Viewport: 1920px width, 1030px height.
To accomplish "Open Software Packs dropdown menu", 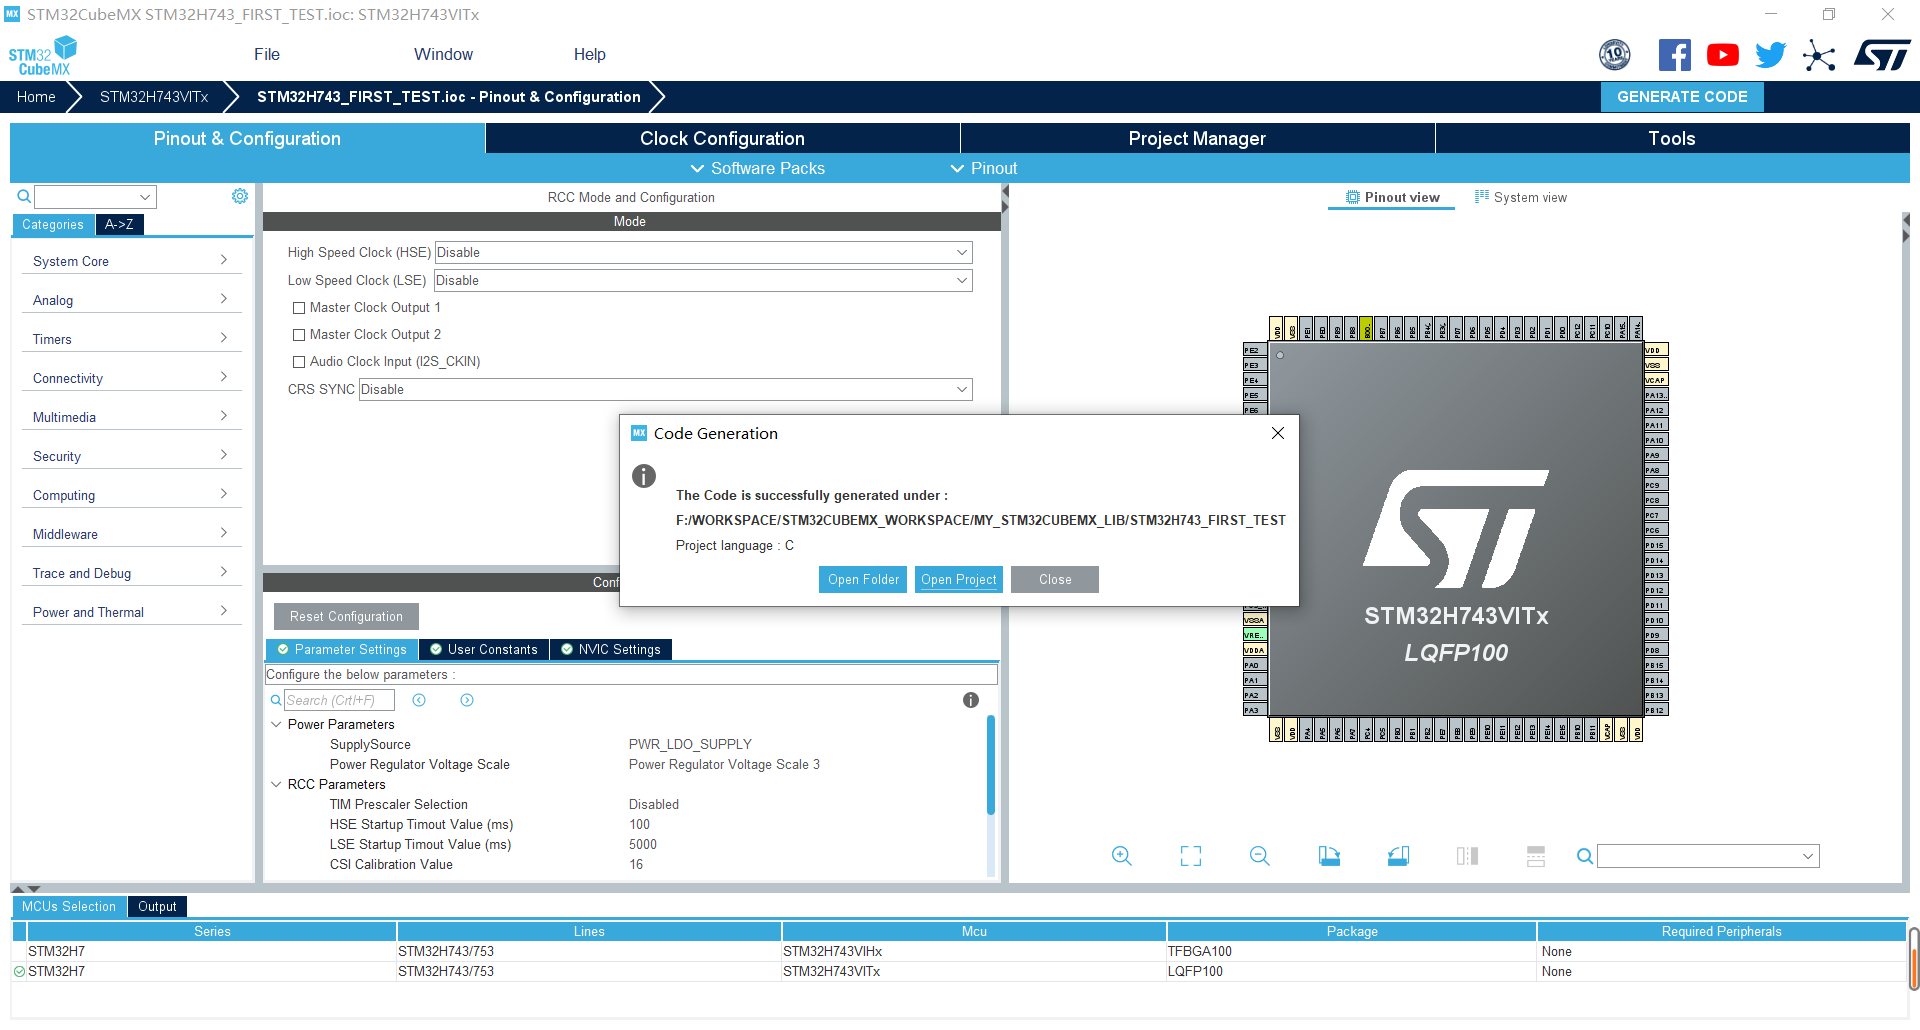I will tap(758, 168).
